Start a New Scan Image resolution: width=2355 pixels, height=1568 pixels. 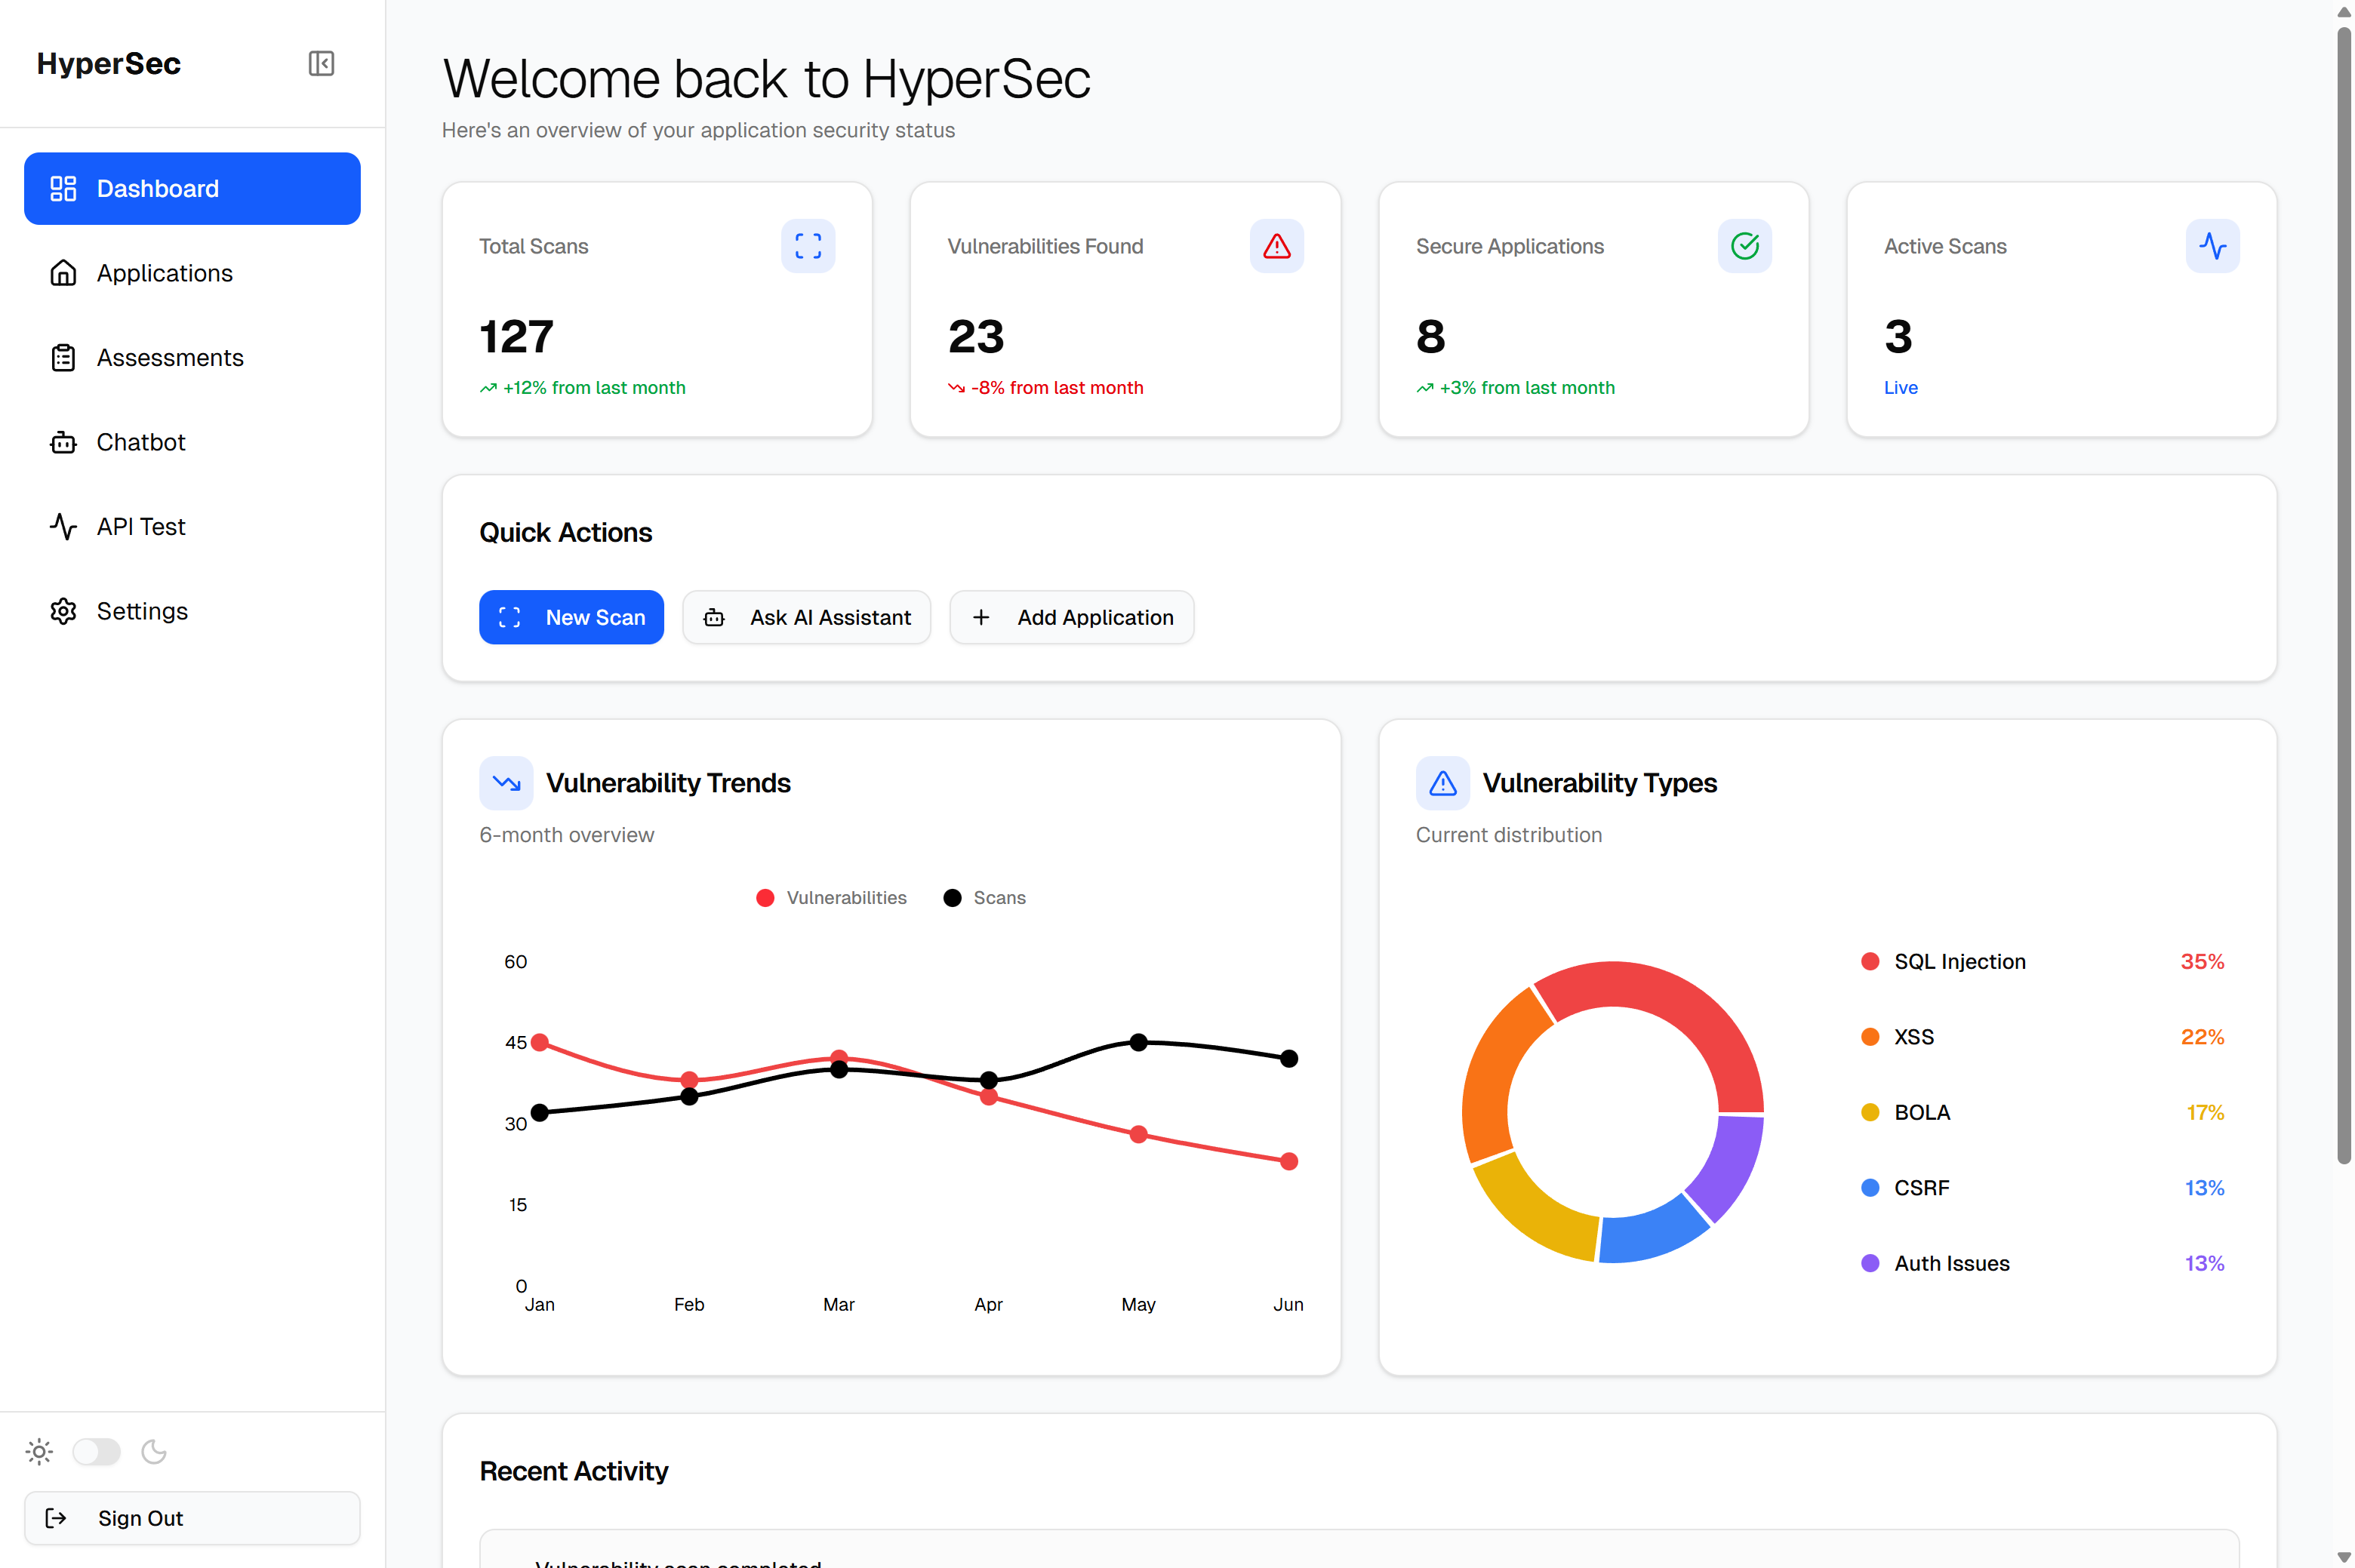(x=571, y=617)
